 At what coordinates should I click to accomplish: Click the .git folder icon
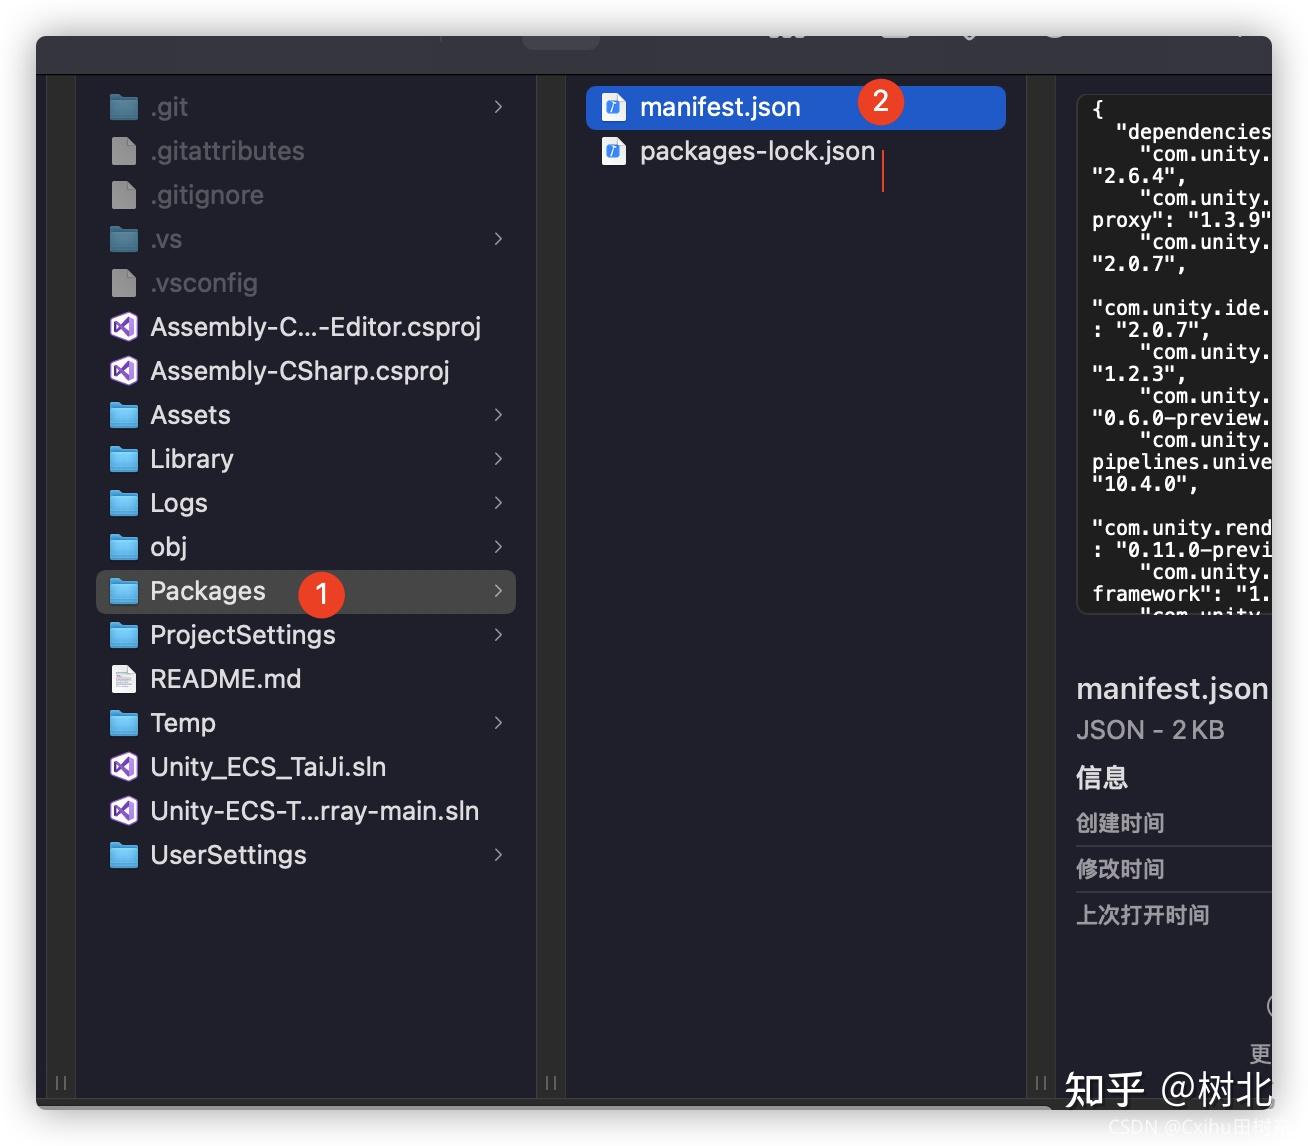(123, 106)
